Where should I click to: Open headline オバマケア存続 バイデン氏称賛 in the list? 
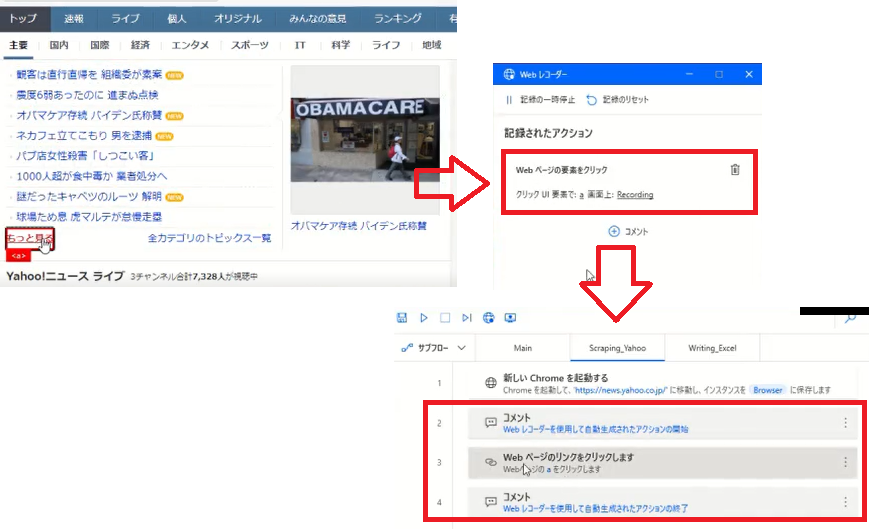tap(89, 115)
